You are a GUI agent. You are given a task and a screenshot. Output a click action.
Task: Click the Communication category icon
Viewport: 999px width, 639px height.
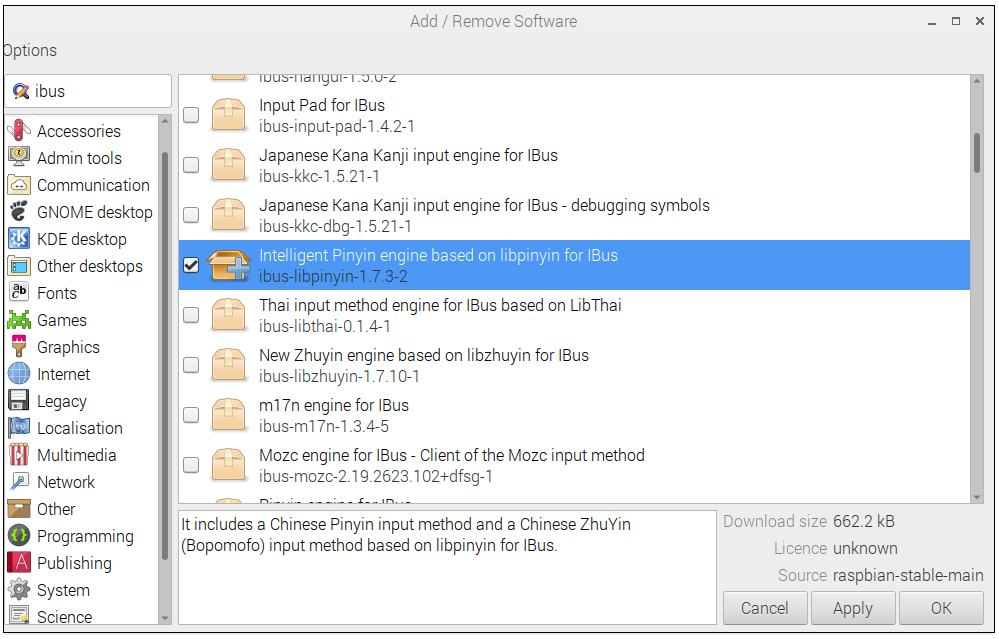tap(19, 184)
